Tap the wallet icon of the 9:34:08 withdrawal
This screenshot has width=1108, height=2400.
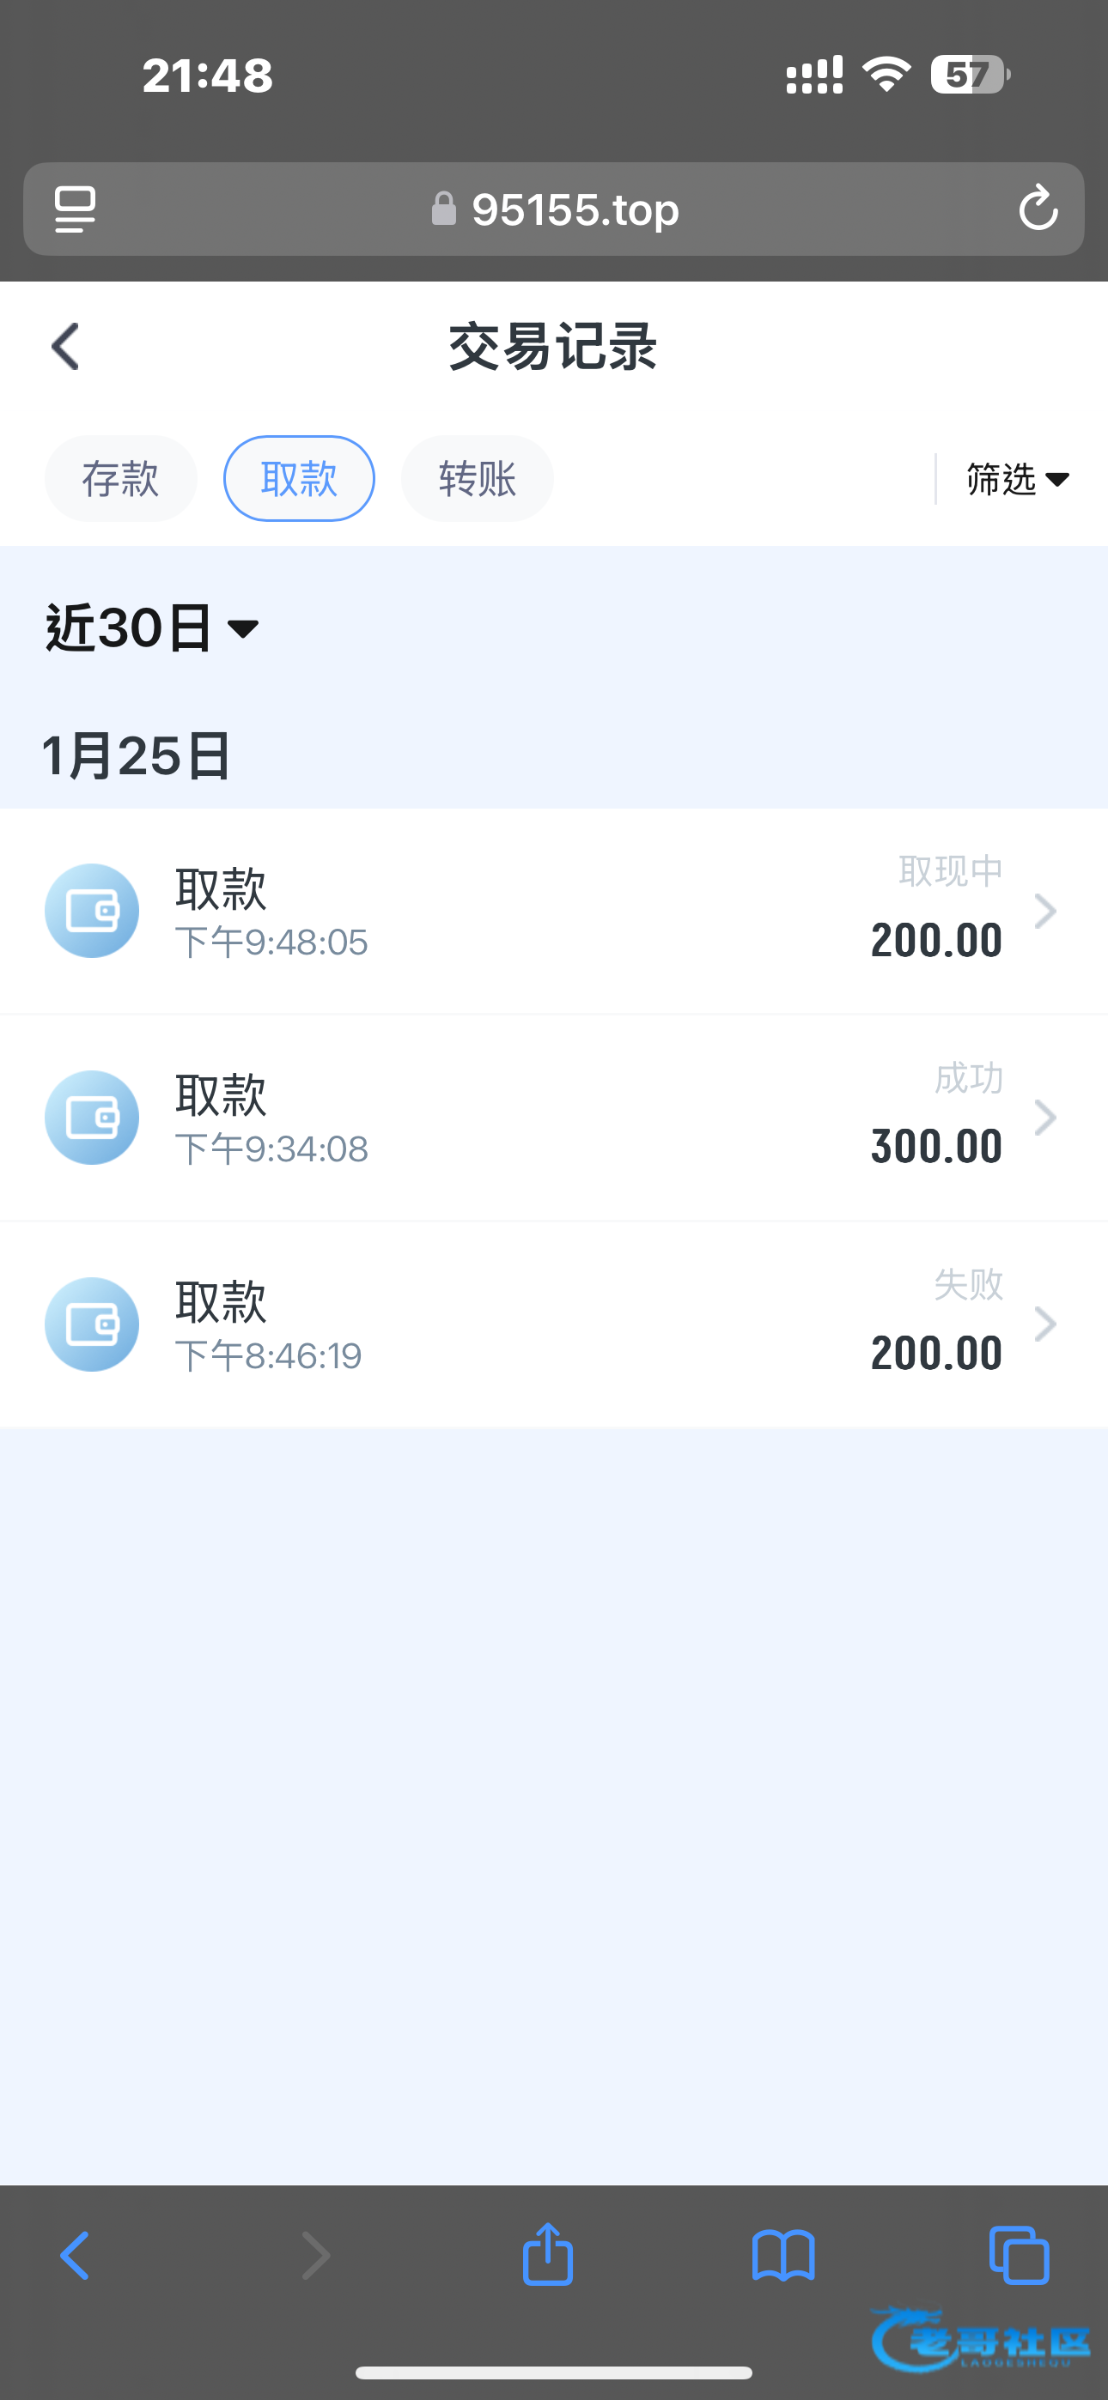92,1117
